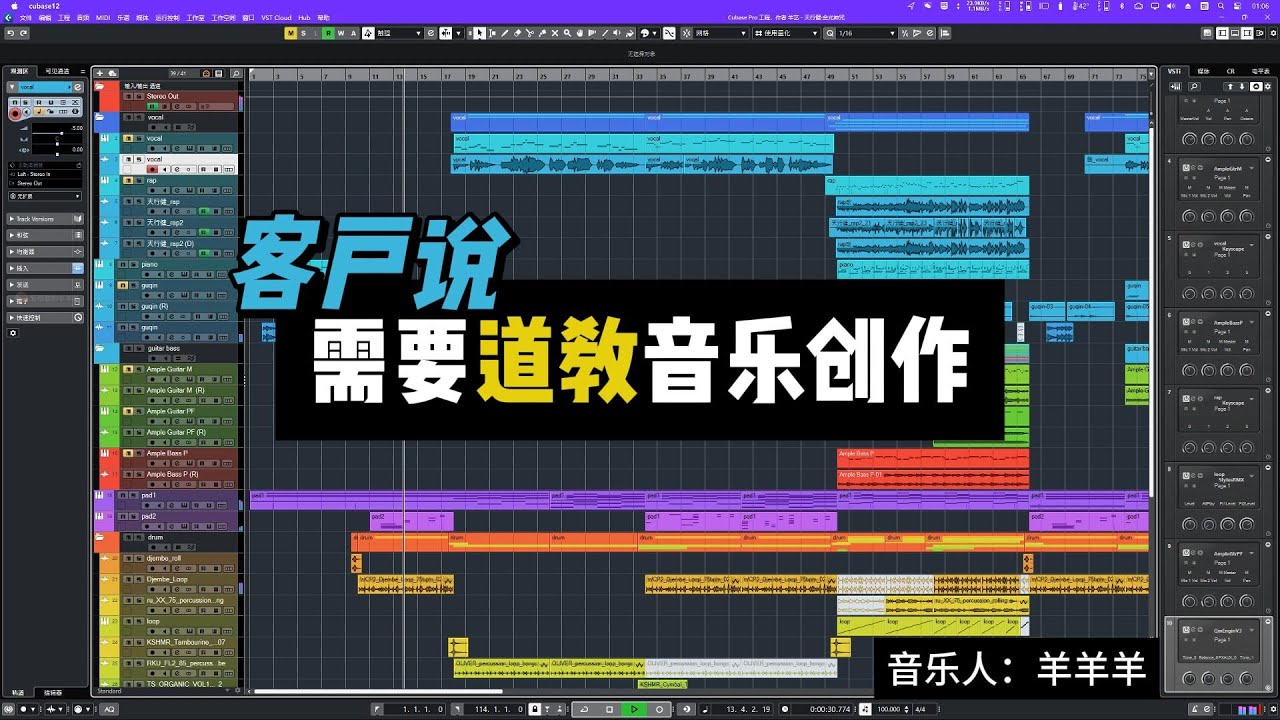Open the 文件 menu
The width and height of the screenshot is (1280, 720).
tap(26, 17)
